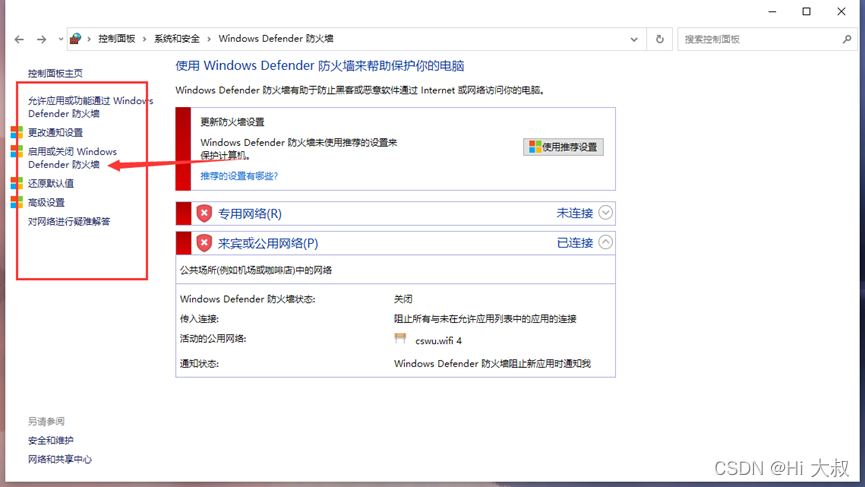The image size is (865, 487).
Task: Open the 控制面板 breadcrumb
Action: coord(117,39)
